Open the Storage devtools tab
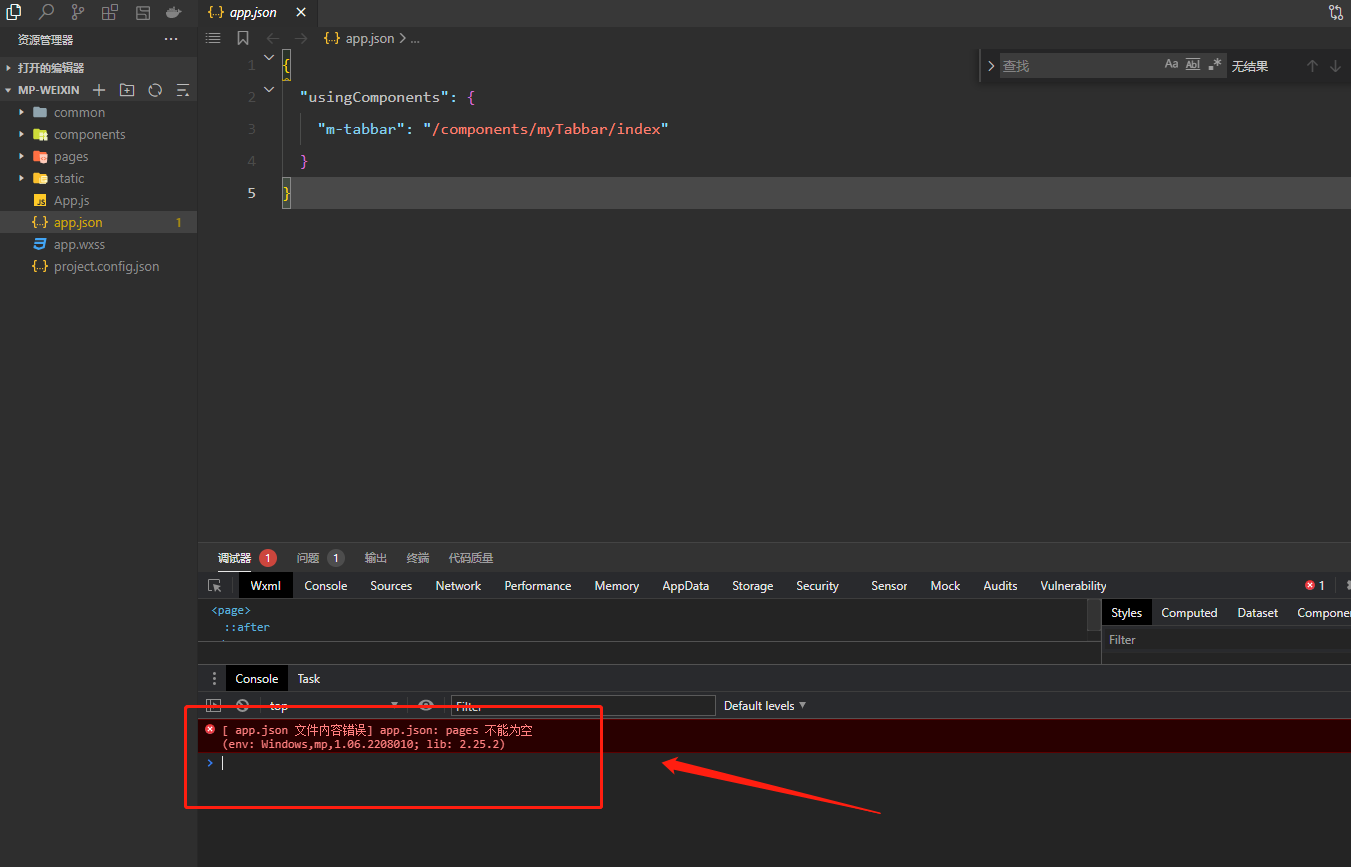Viewport: 1351px width, 867px height. [x=753, y=586]
